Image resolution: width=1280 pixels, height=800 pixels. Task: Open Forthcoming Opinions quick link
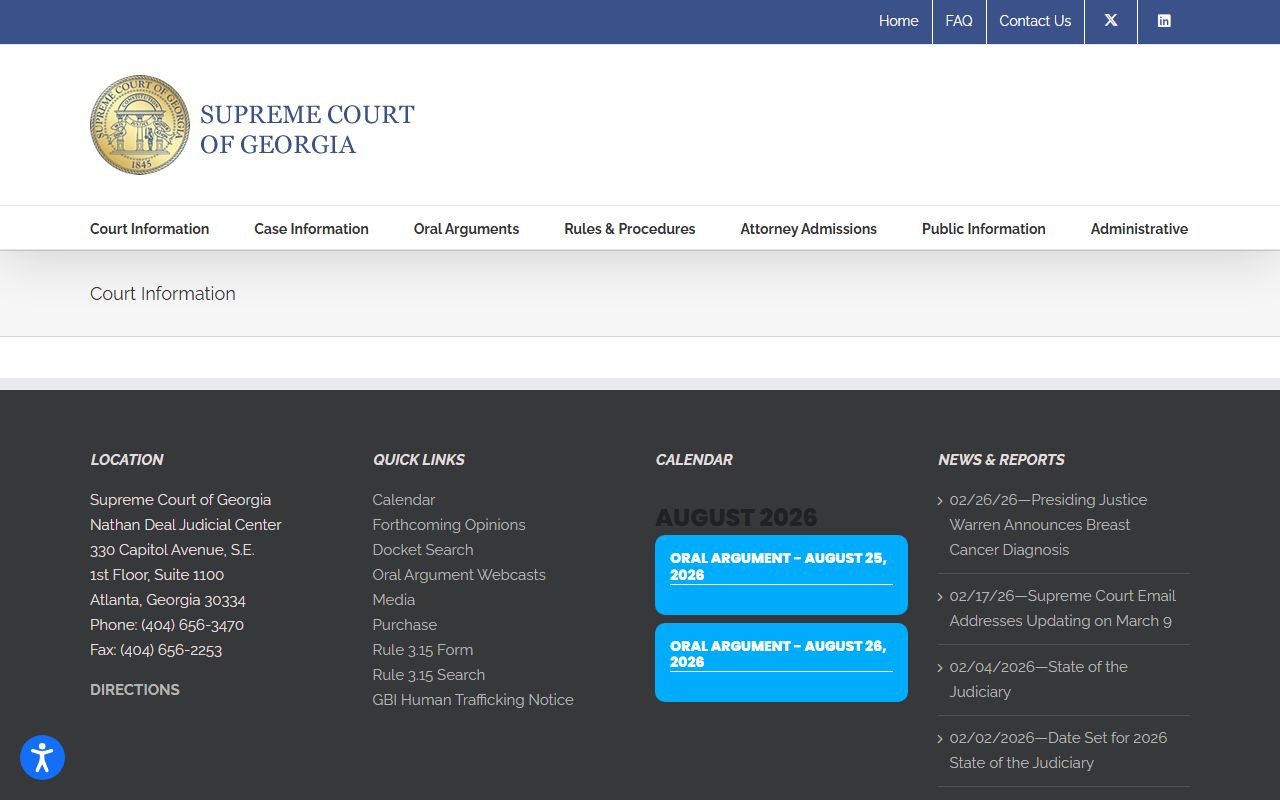[449, 525]
